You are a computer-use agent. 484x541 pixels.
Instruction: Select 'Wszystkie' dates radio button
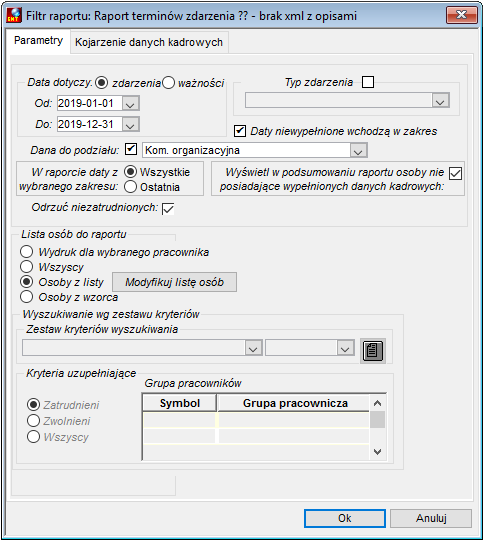[x=130, y=172]
